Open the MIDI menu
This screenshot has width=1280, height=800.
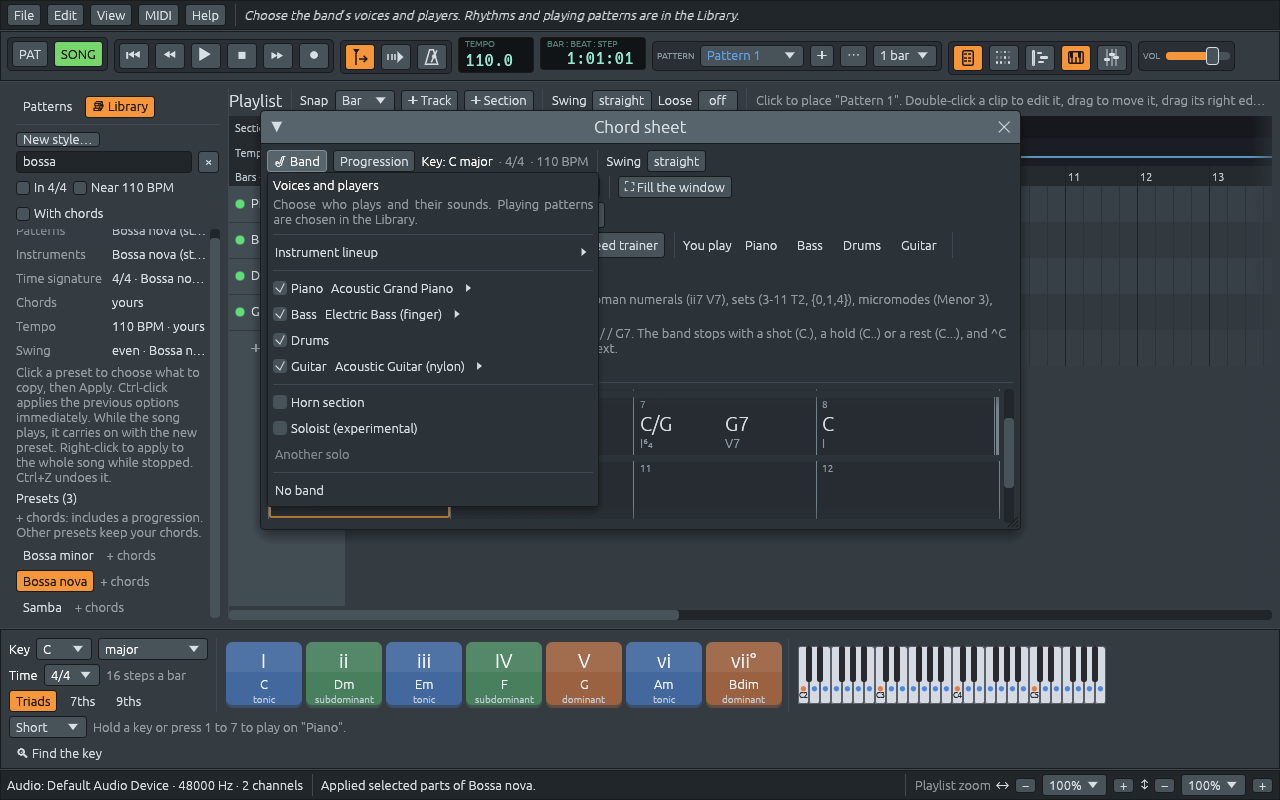click(158, 15)
